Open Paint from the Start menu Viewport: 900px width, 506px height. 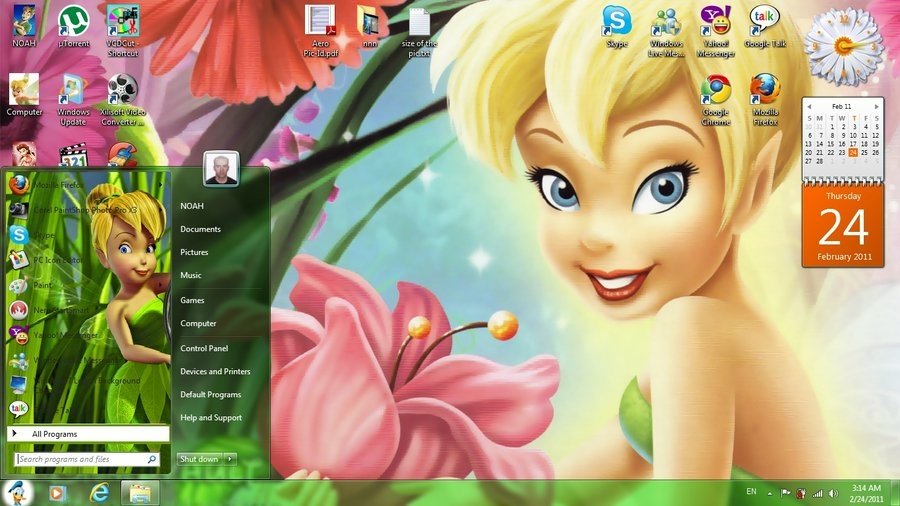point(86,285)
